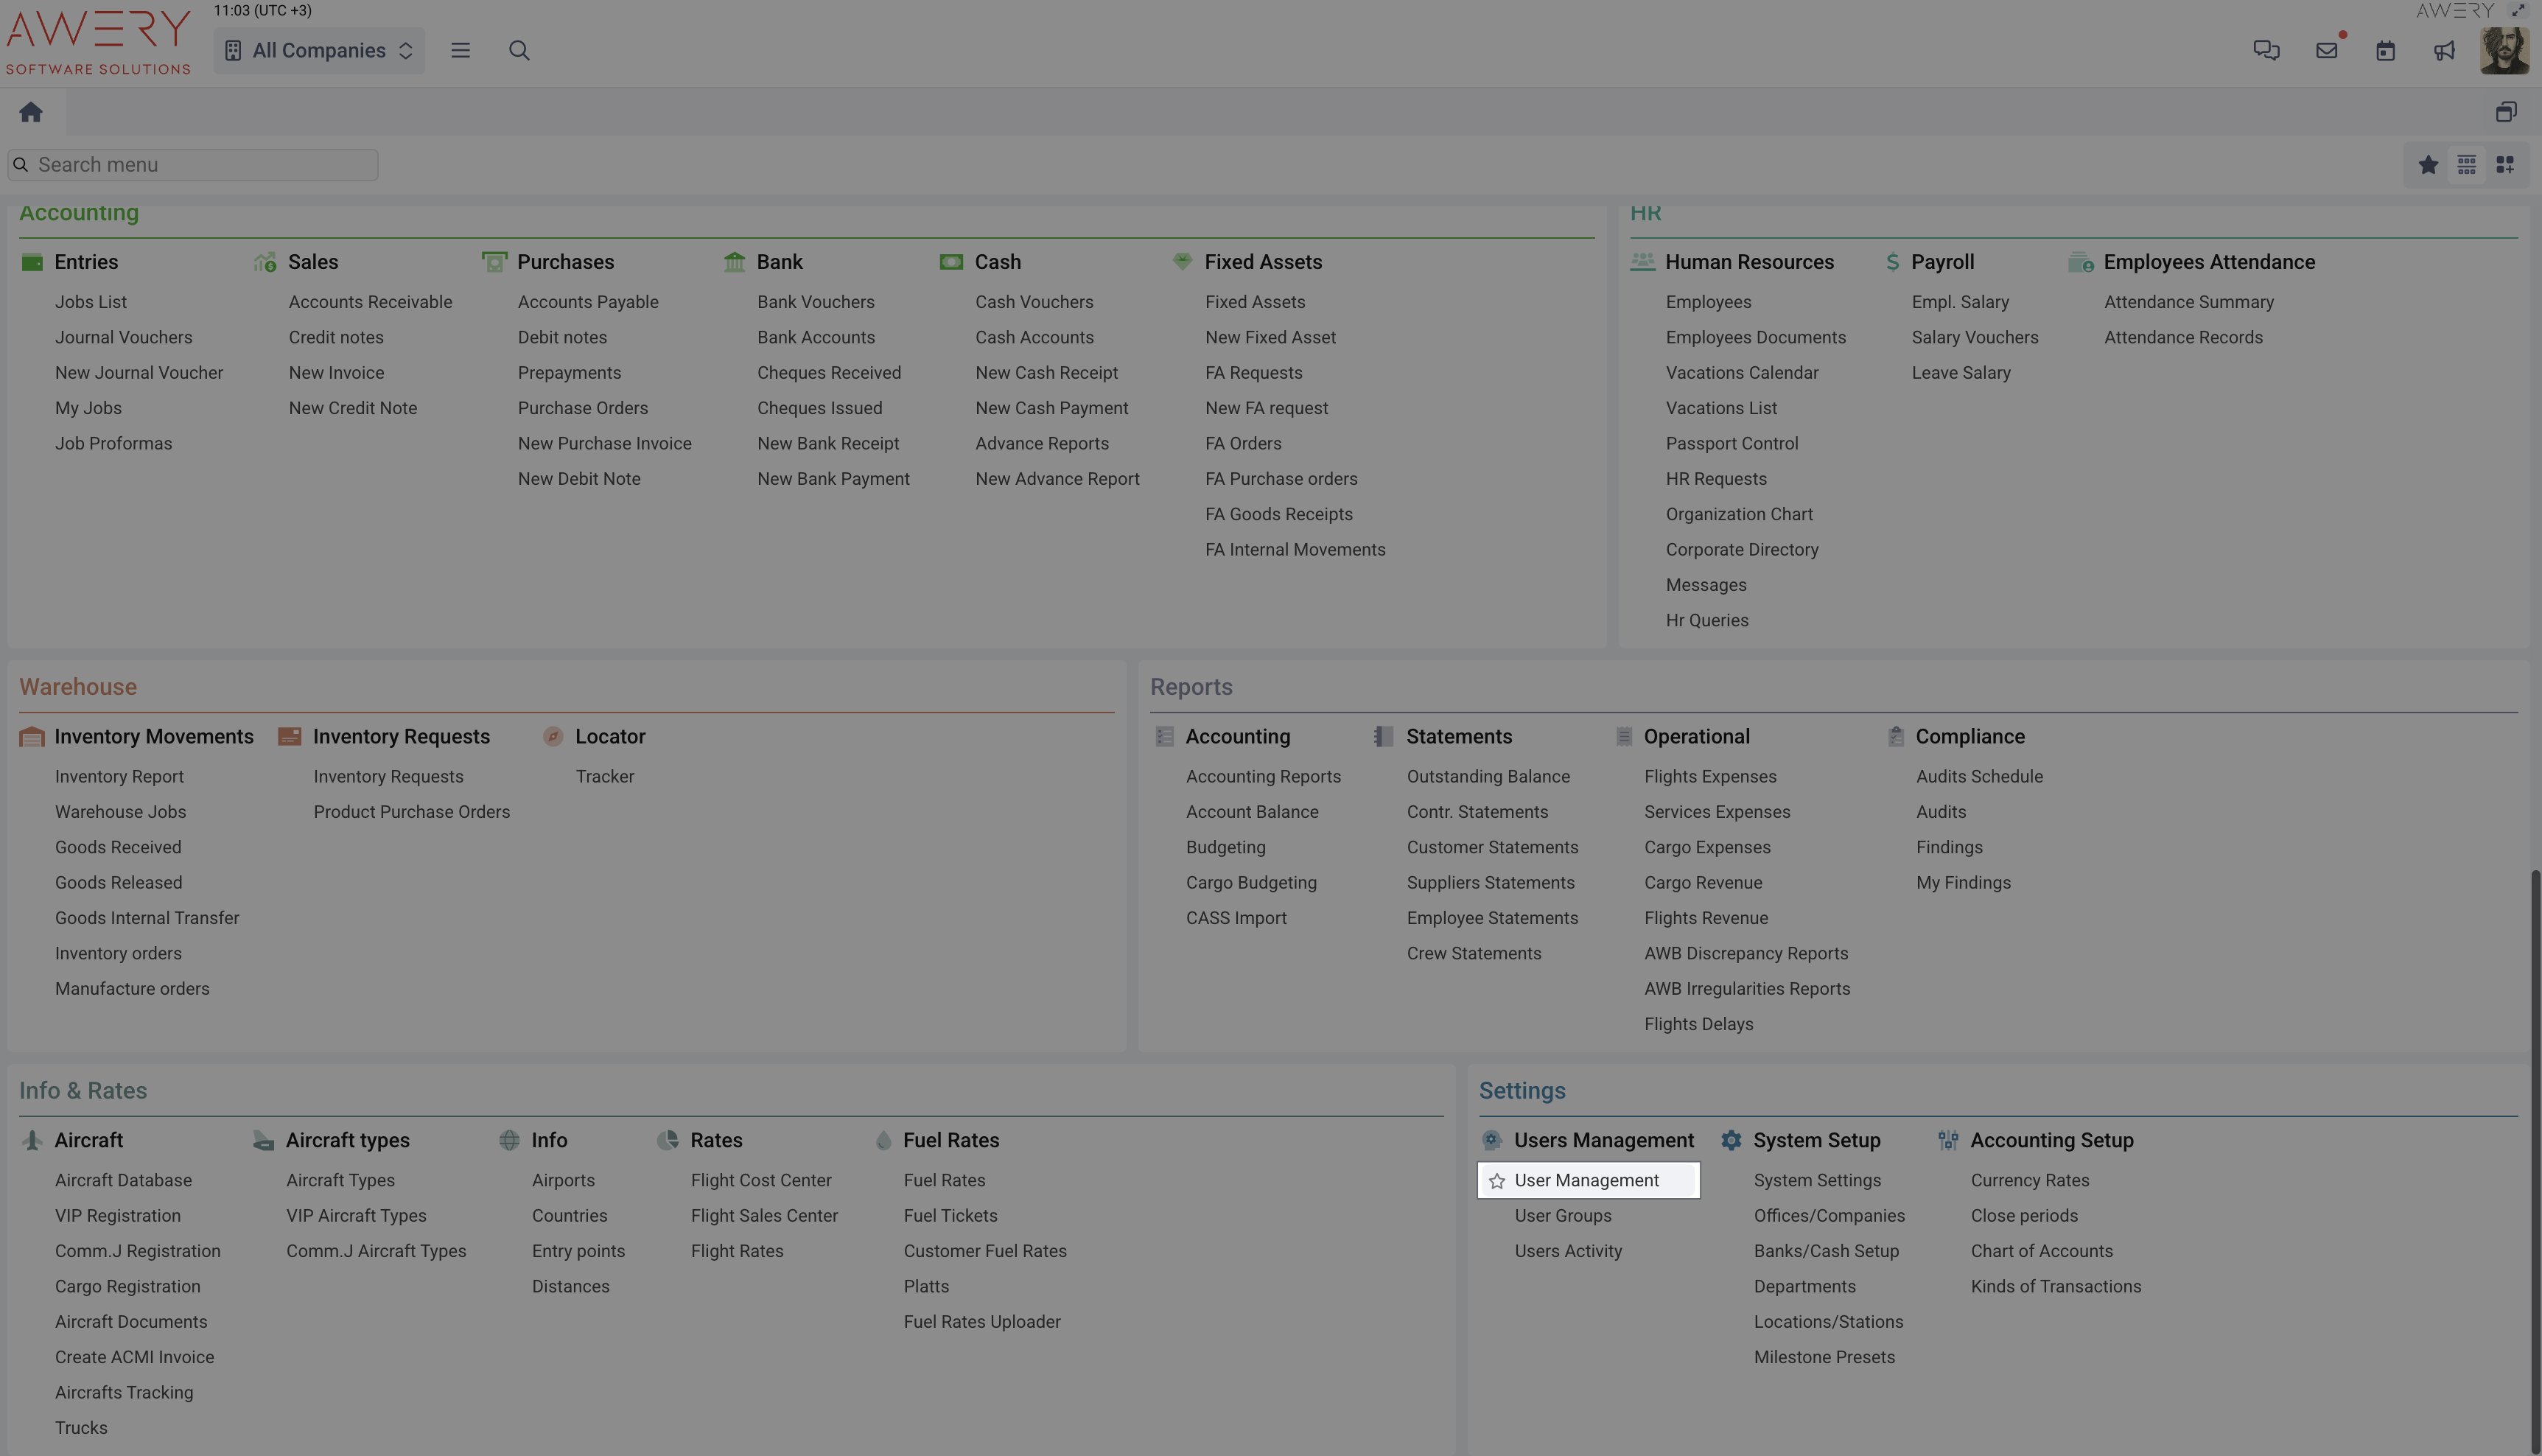Open Chart of Accounts menu item
Screen dimensions: 2542x1456
[2041, 1251]
